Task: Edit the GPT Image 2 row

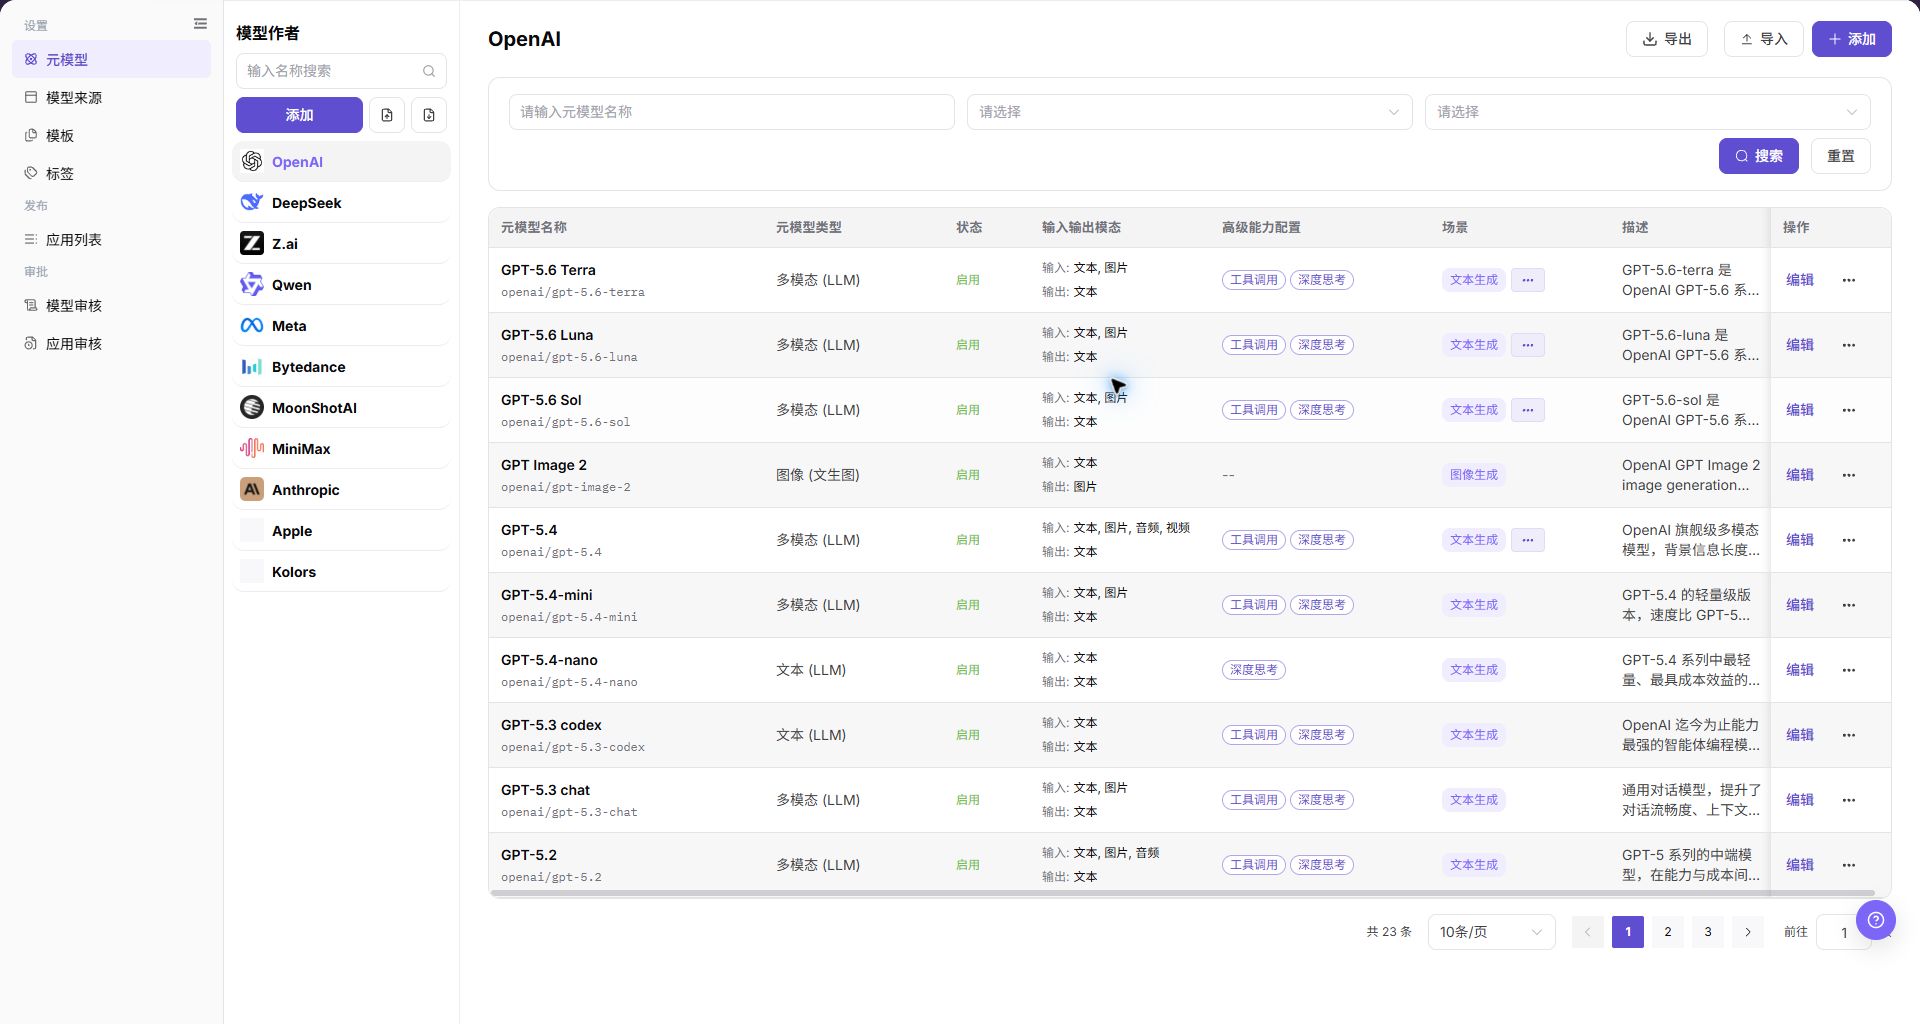Action: pyautogui.click(x=1800, y=475)
